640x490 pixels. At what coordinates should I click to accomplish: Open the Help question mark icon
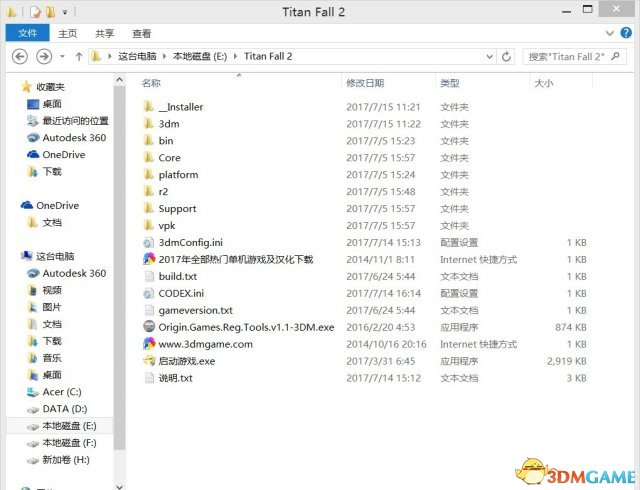tap(626, 33)
